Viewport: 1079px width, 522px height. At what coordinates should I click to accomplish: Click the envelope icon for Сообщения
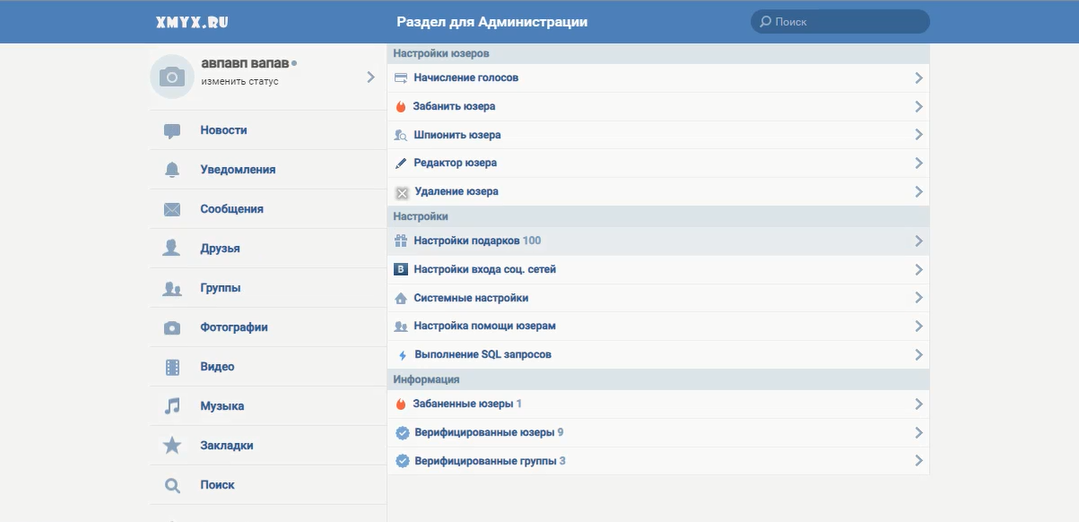coord(172,210)
